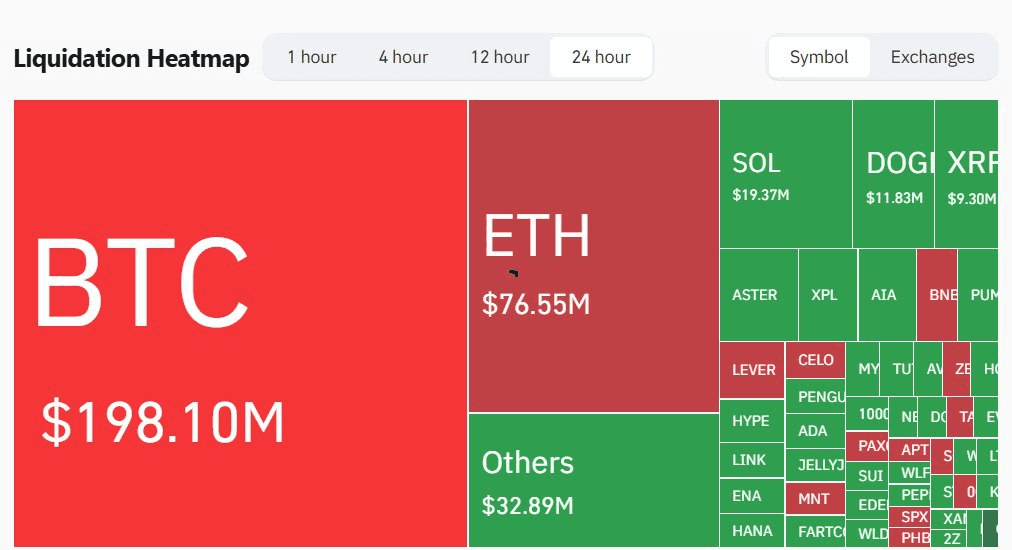Select the Others $32.89M tile
Screen dimensions: 1012x550
pyautogui.click(x=593, y=480)
